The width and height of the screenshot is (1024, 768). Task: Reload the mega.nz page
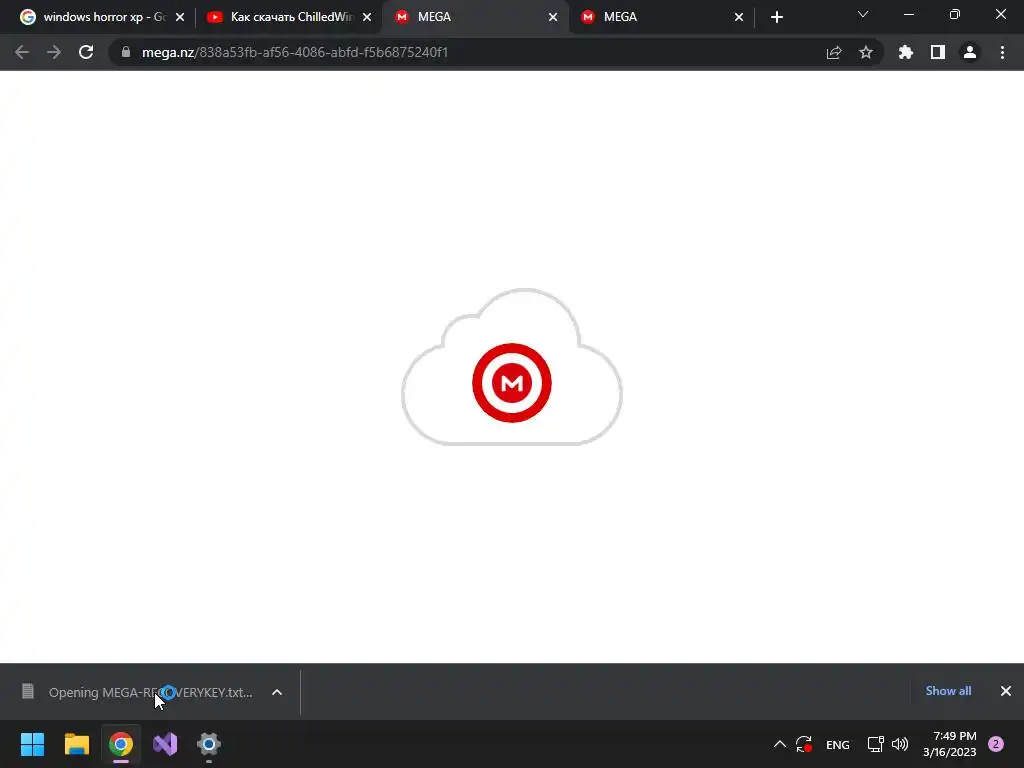point(86,52)
